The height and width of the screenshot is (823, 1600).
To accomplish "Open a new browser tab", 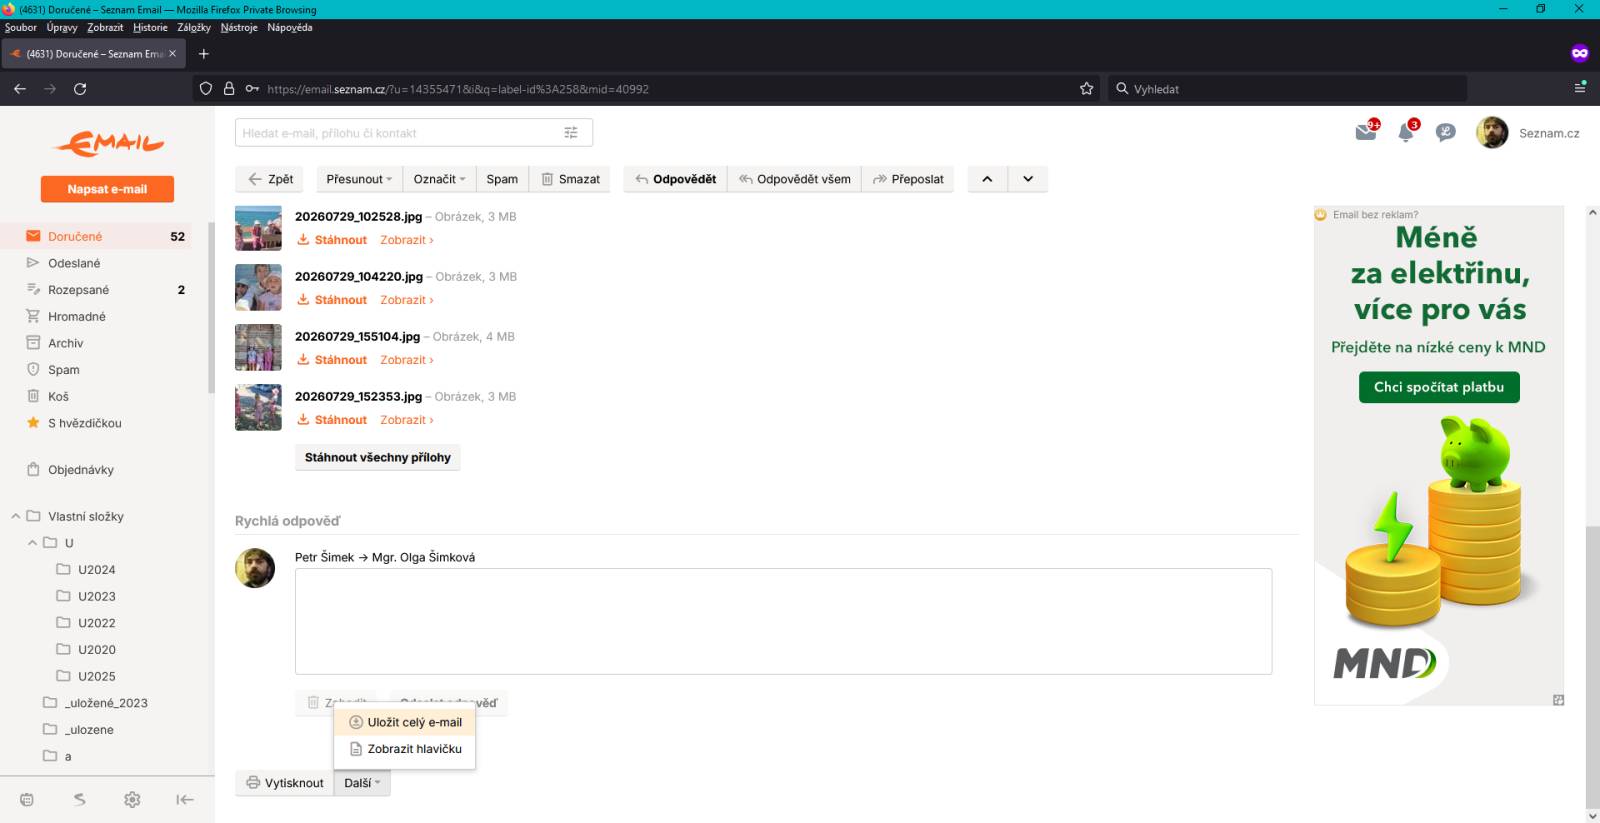I will [x=204, y=54].
